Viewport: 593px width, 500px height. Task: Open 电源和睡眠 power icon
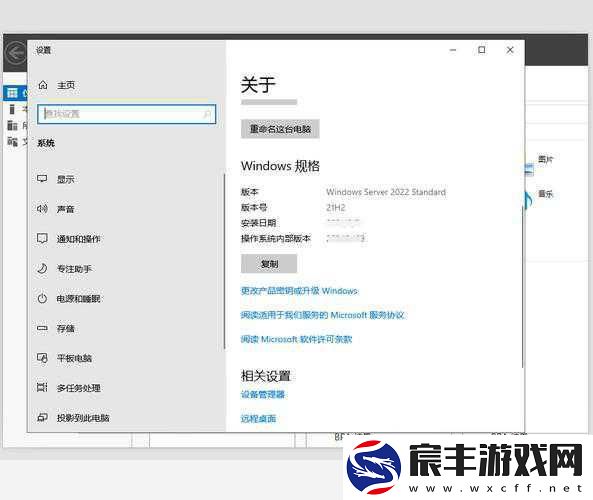(x=42, y=298)
